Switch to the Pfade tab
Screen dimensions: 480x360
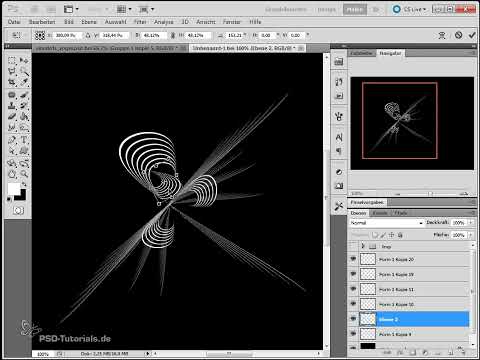point(400,213)
